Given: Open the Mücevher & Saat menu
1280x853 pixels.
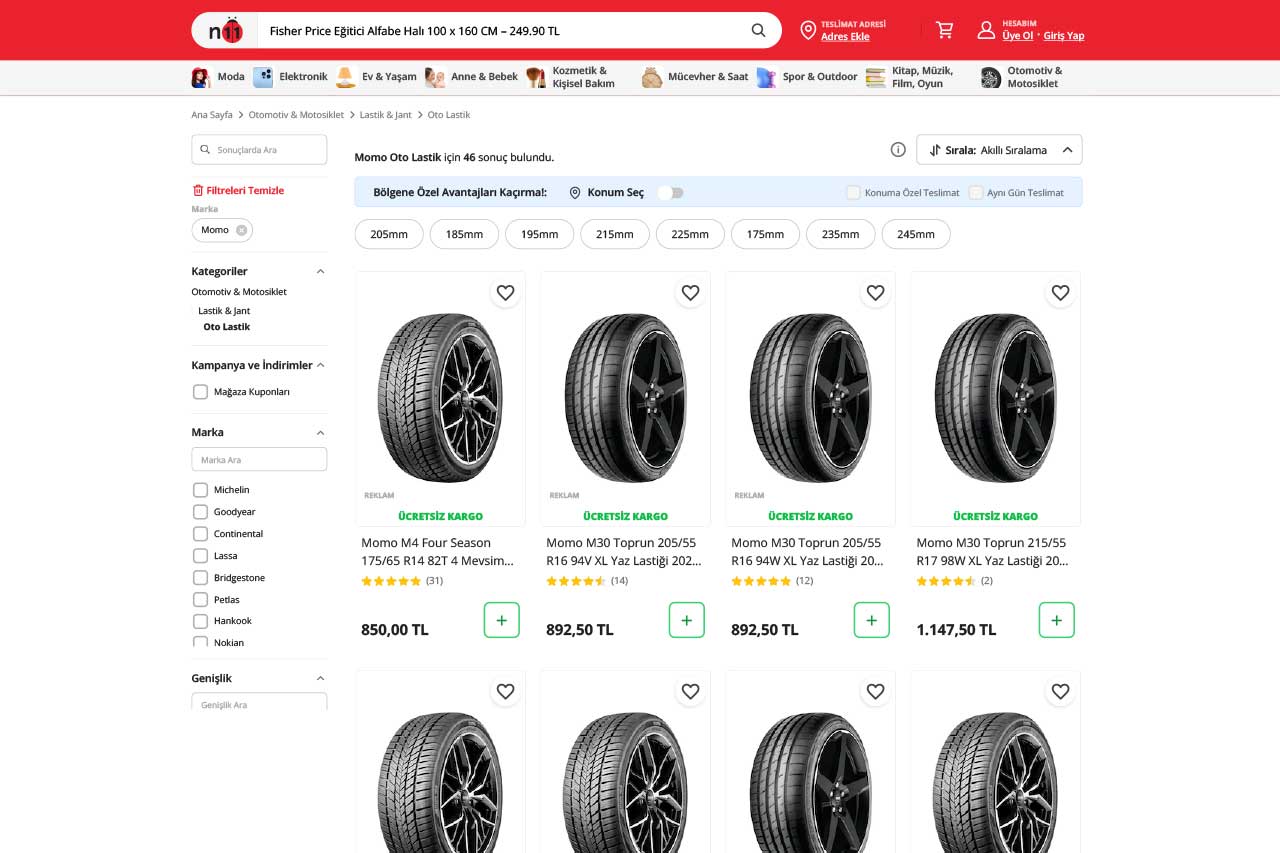Looking at the screenshot, I should click(695, 77).
